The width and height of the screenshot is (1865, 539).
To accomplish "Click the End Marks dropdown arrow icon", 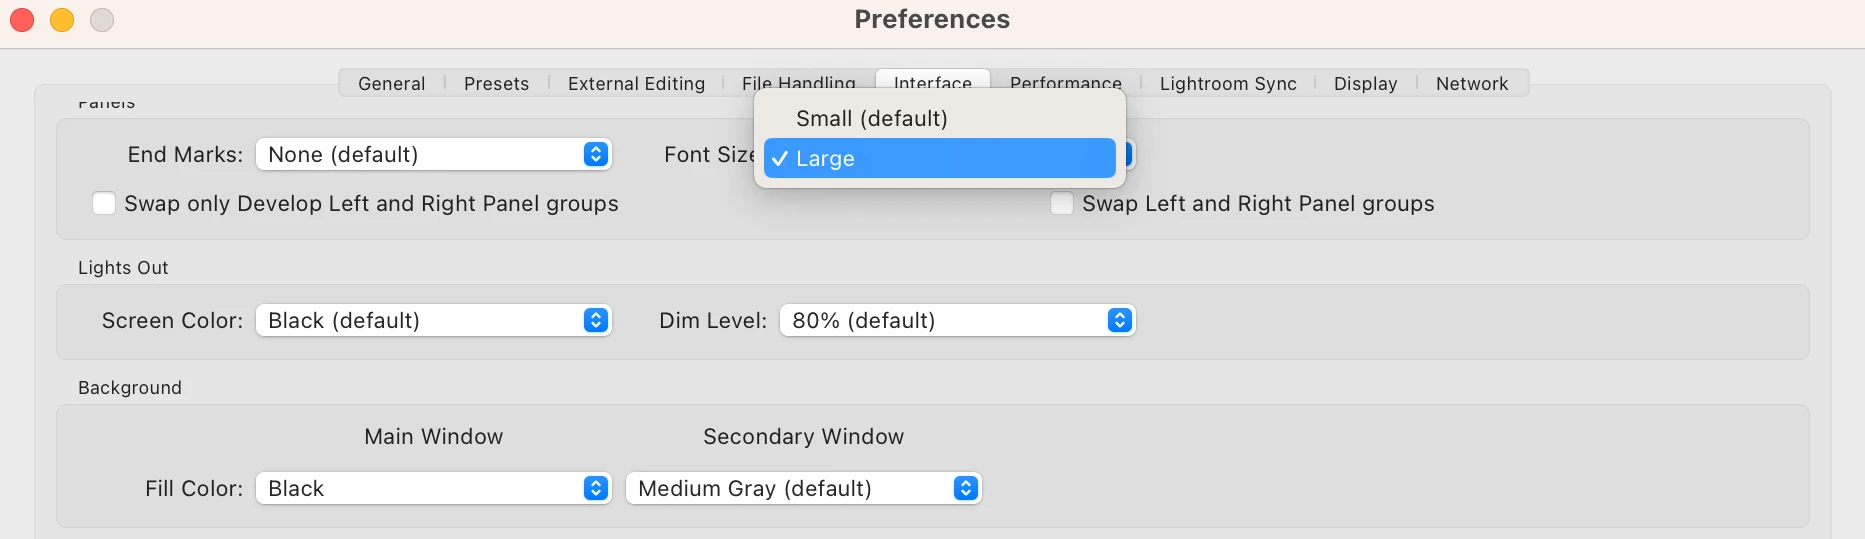I will (596, 155).
